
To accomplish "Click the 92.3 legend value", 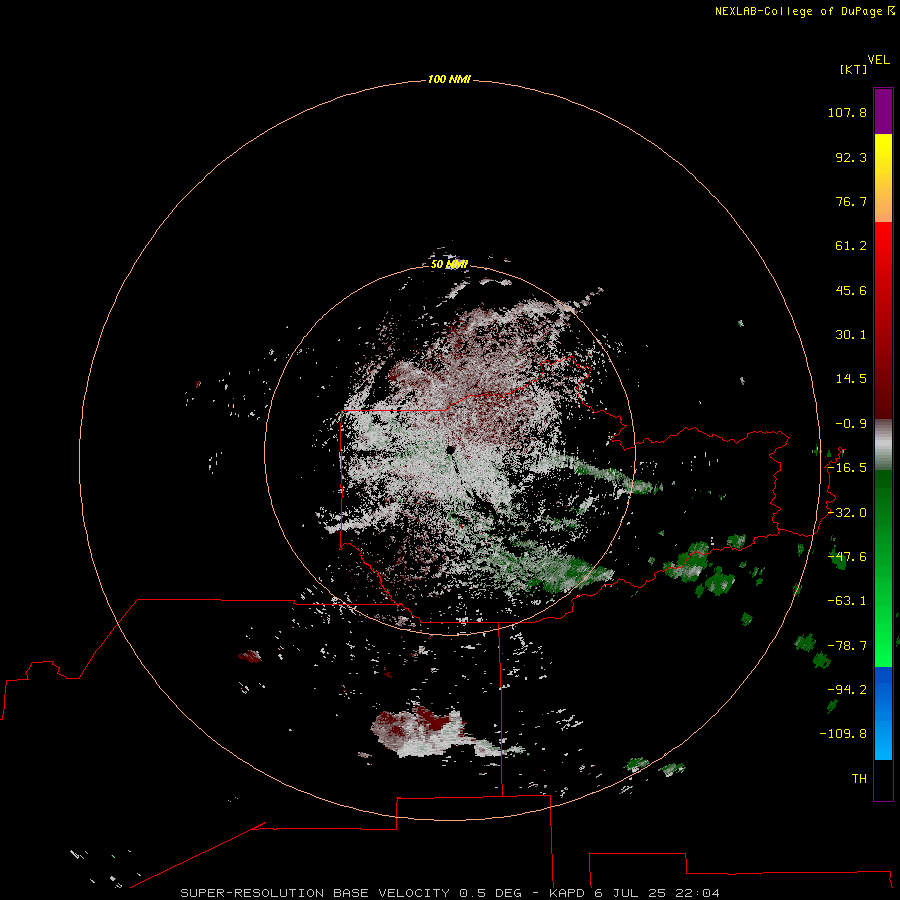I will [851, 157].
